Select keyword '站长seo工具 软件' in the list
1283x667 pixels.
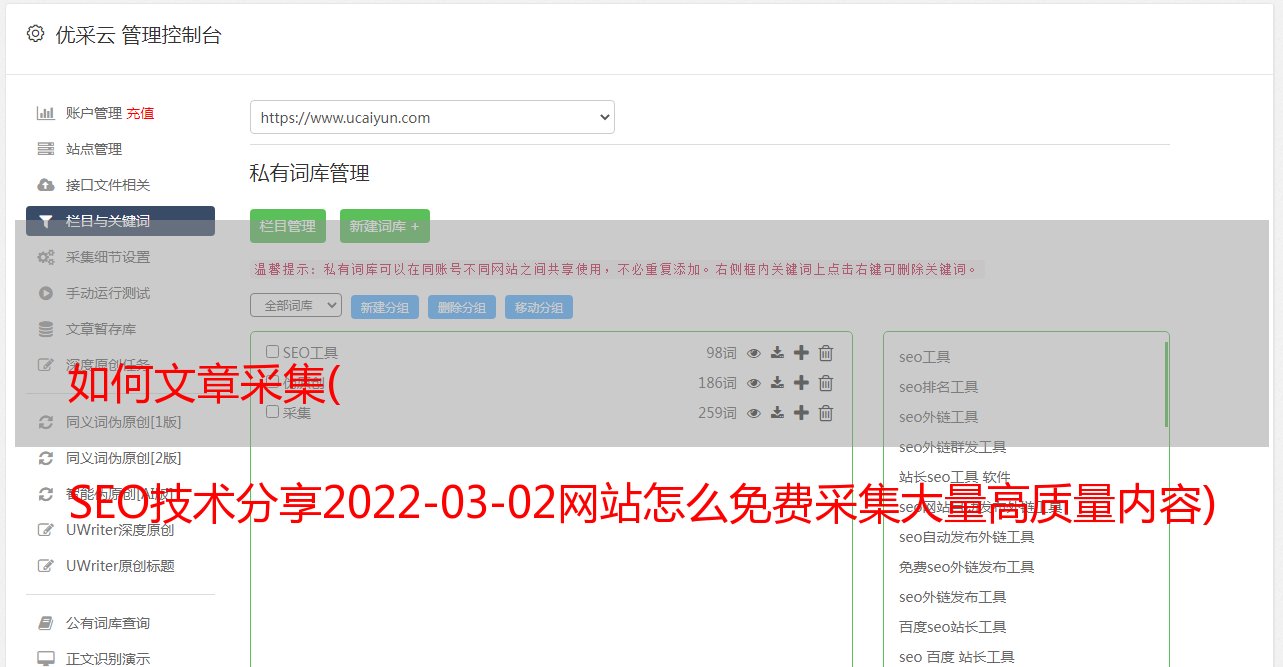point(955,477)
